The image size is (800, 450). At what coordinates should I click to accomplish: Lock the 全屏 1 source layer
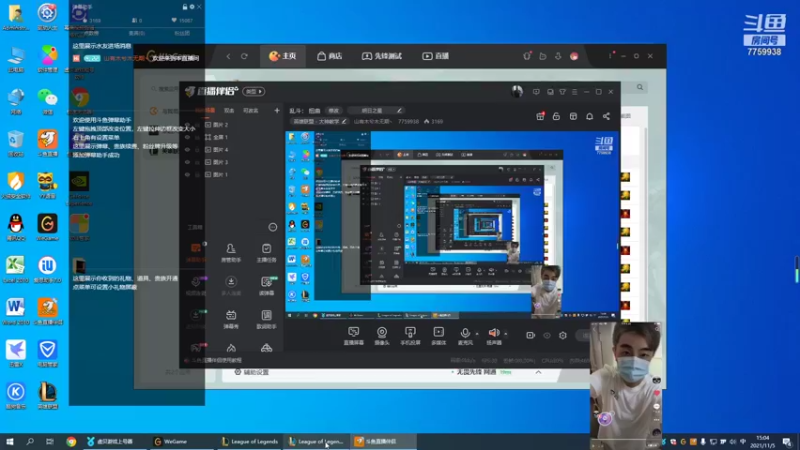point(197,137)
